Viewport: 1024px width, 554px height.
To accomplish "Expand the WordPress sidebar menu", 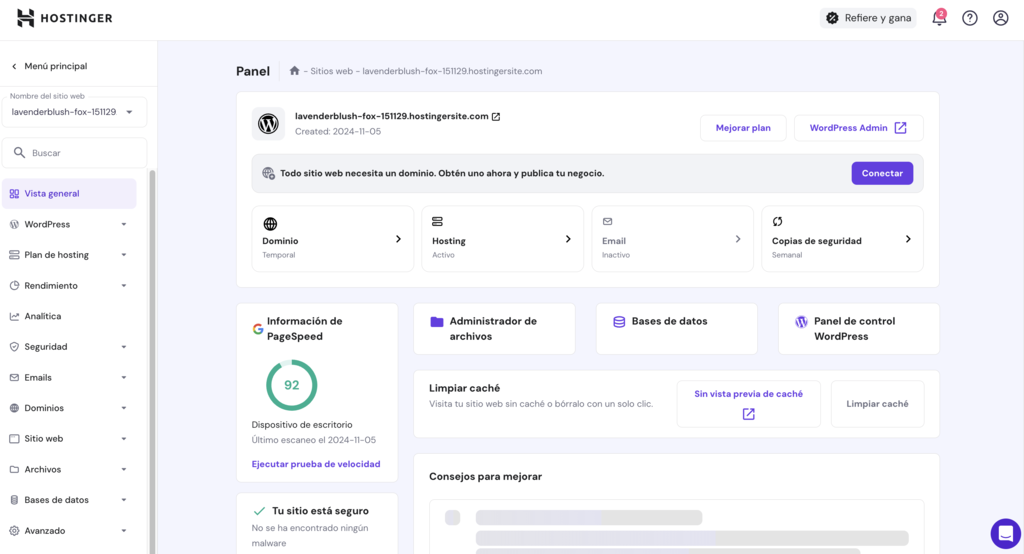I will [x=68, y=224].
